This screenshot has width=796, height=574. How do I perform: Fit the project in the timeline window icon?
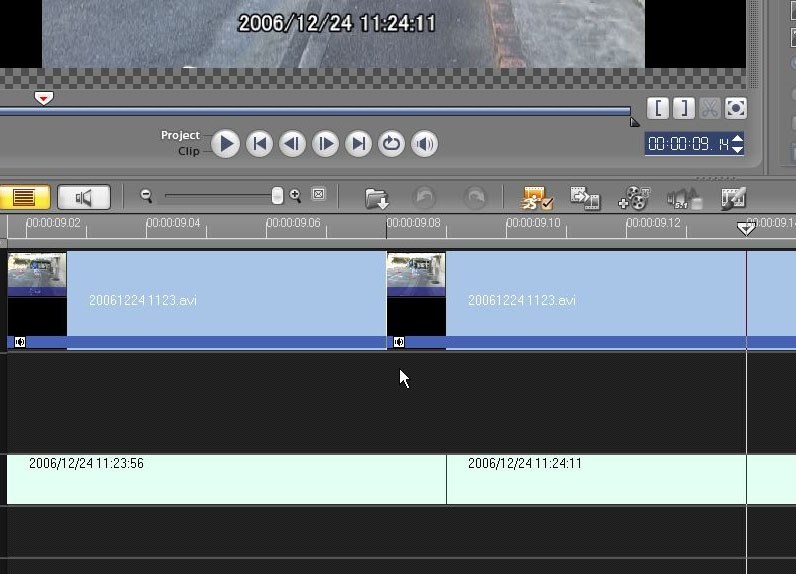(x=318, y=194)
